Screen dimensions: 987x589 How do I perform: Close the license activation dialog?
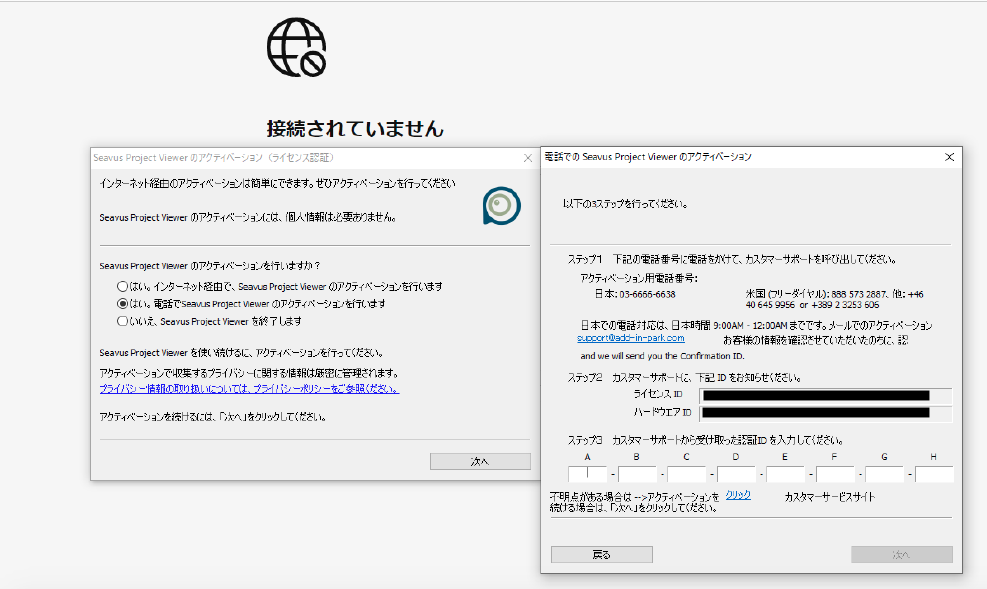(x=528, y=158)
